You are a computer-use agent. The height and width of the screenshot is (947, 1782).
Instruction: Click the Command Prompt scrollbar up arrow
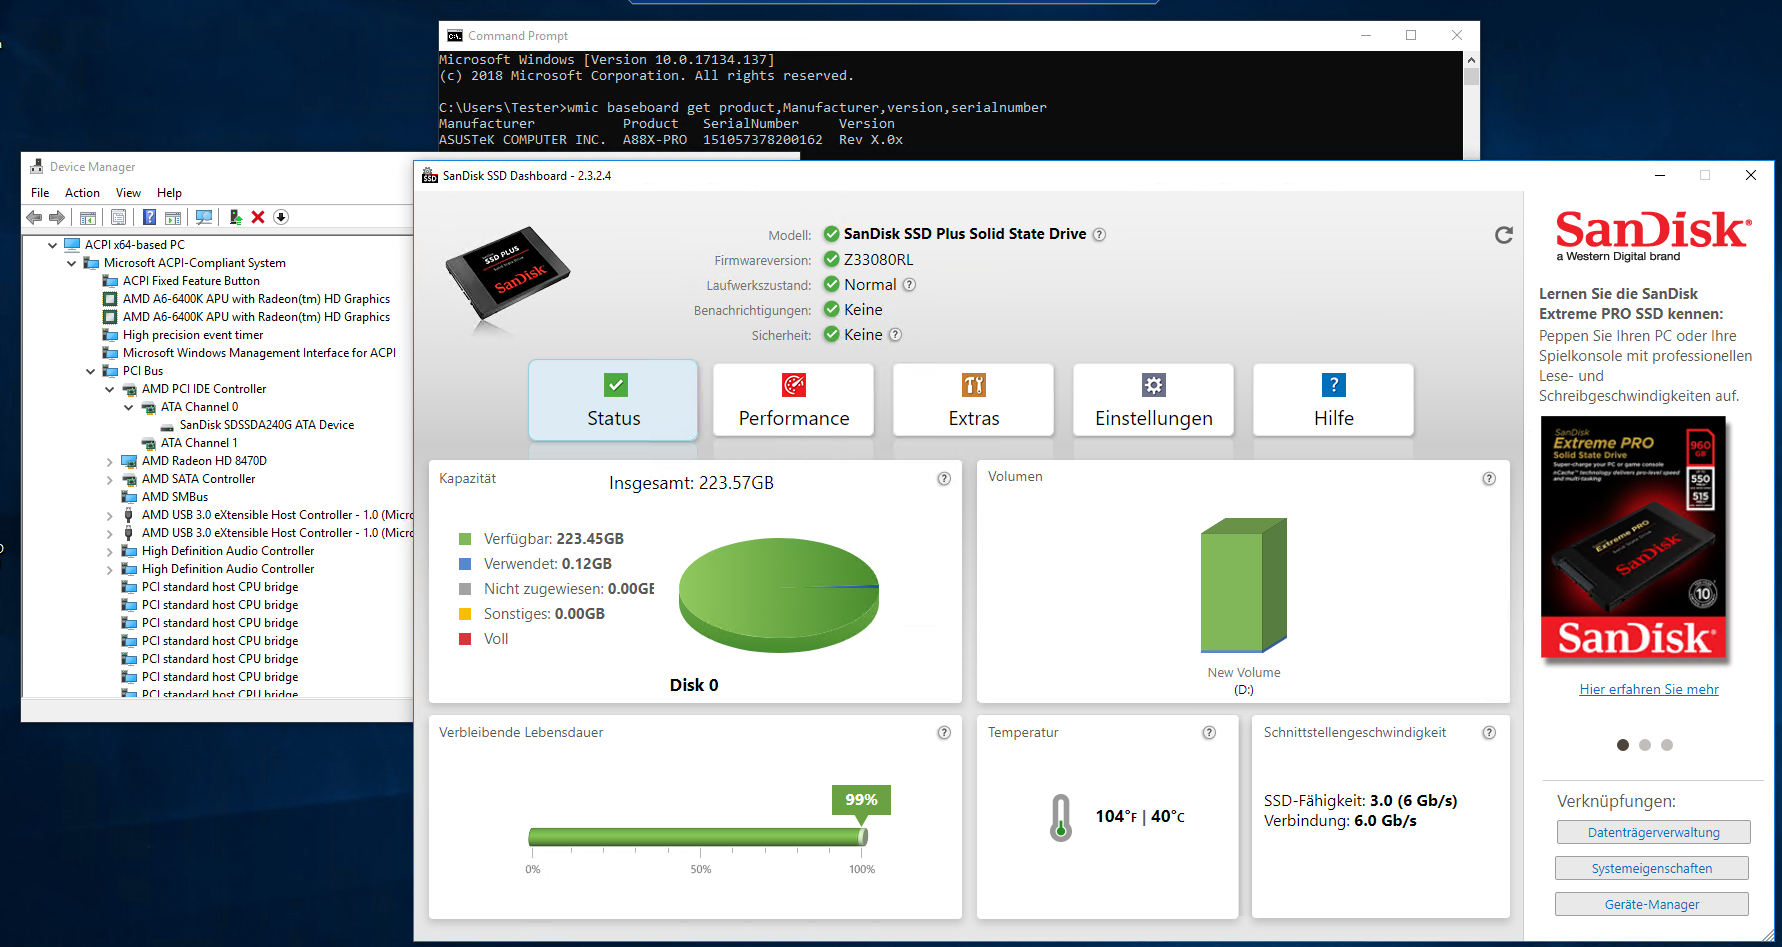pyautogui.click(x=1471, y=60)
